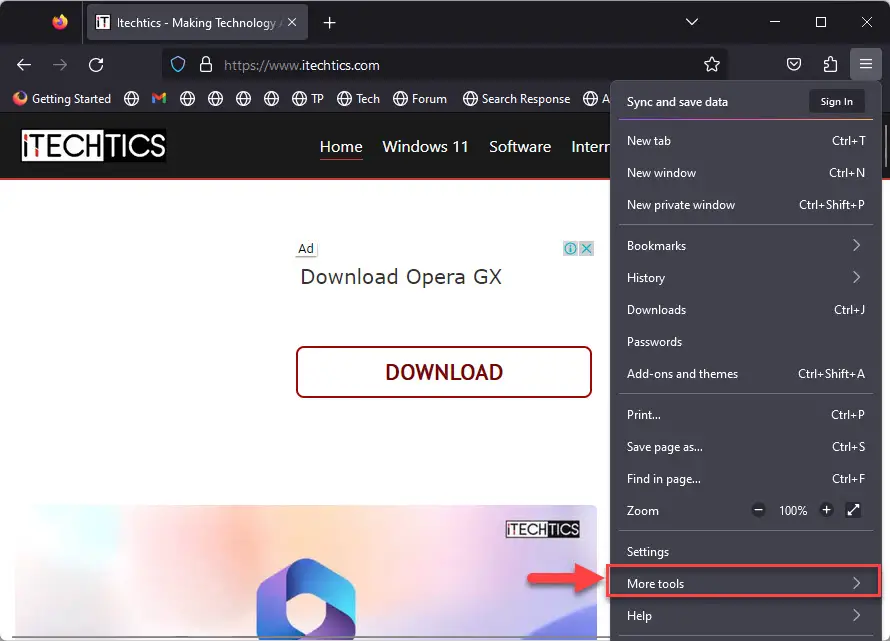List all tabs dropdown arrow
This screenshot has height=641, width=890.
click(691, 22)
